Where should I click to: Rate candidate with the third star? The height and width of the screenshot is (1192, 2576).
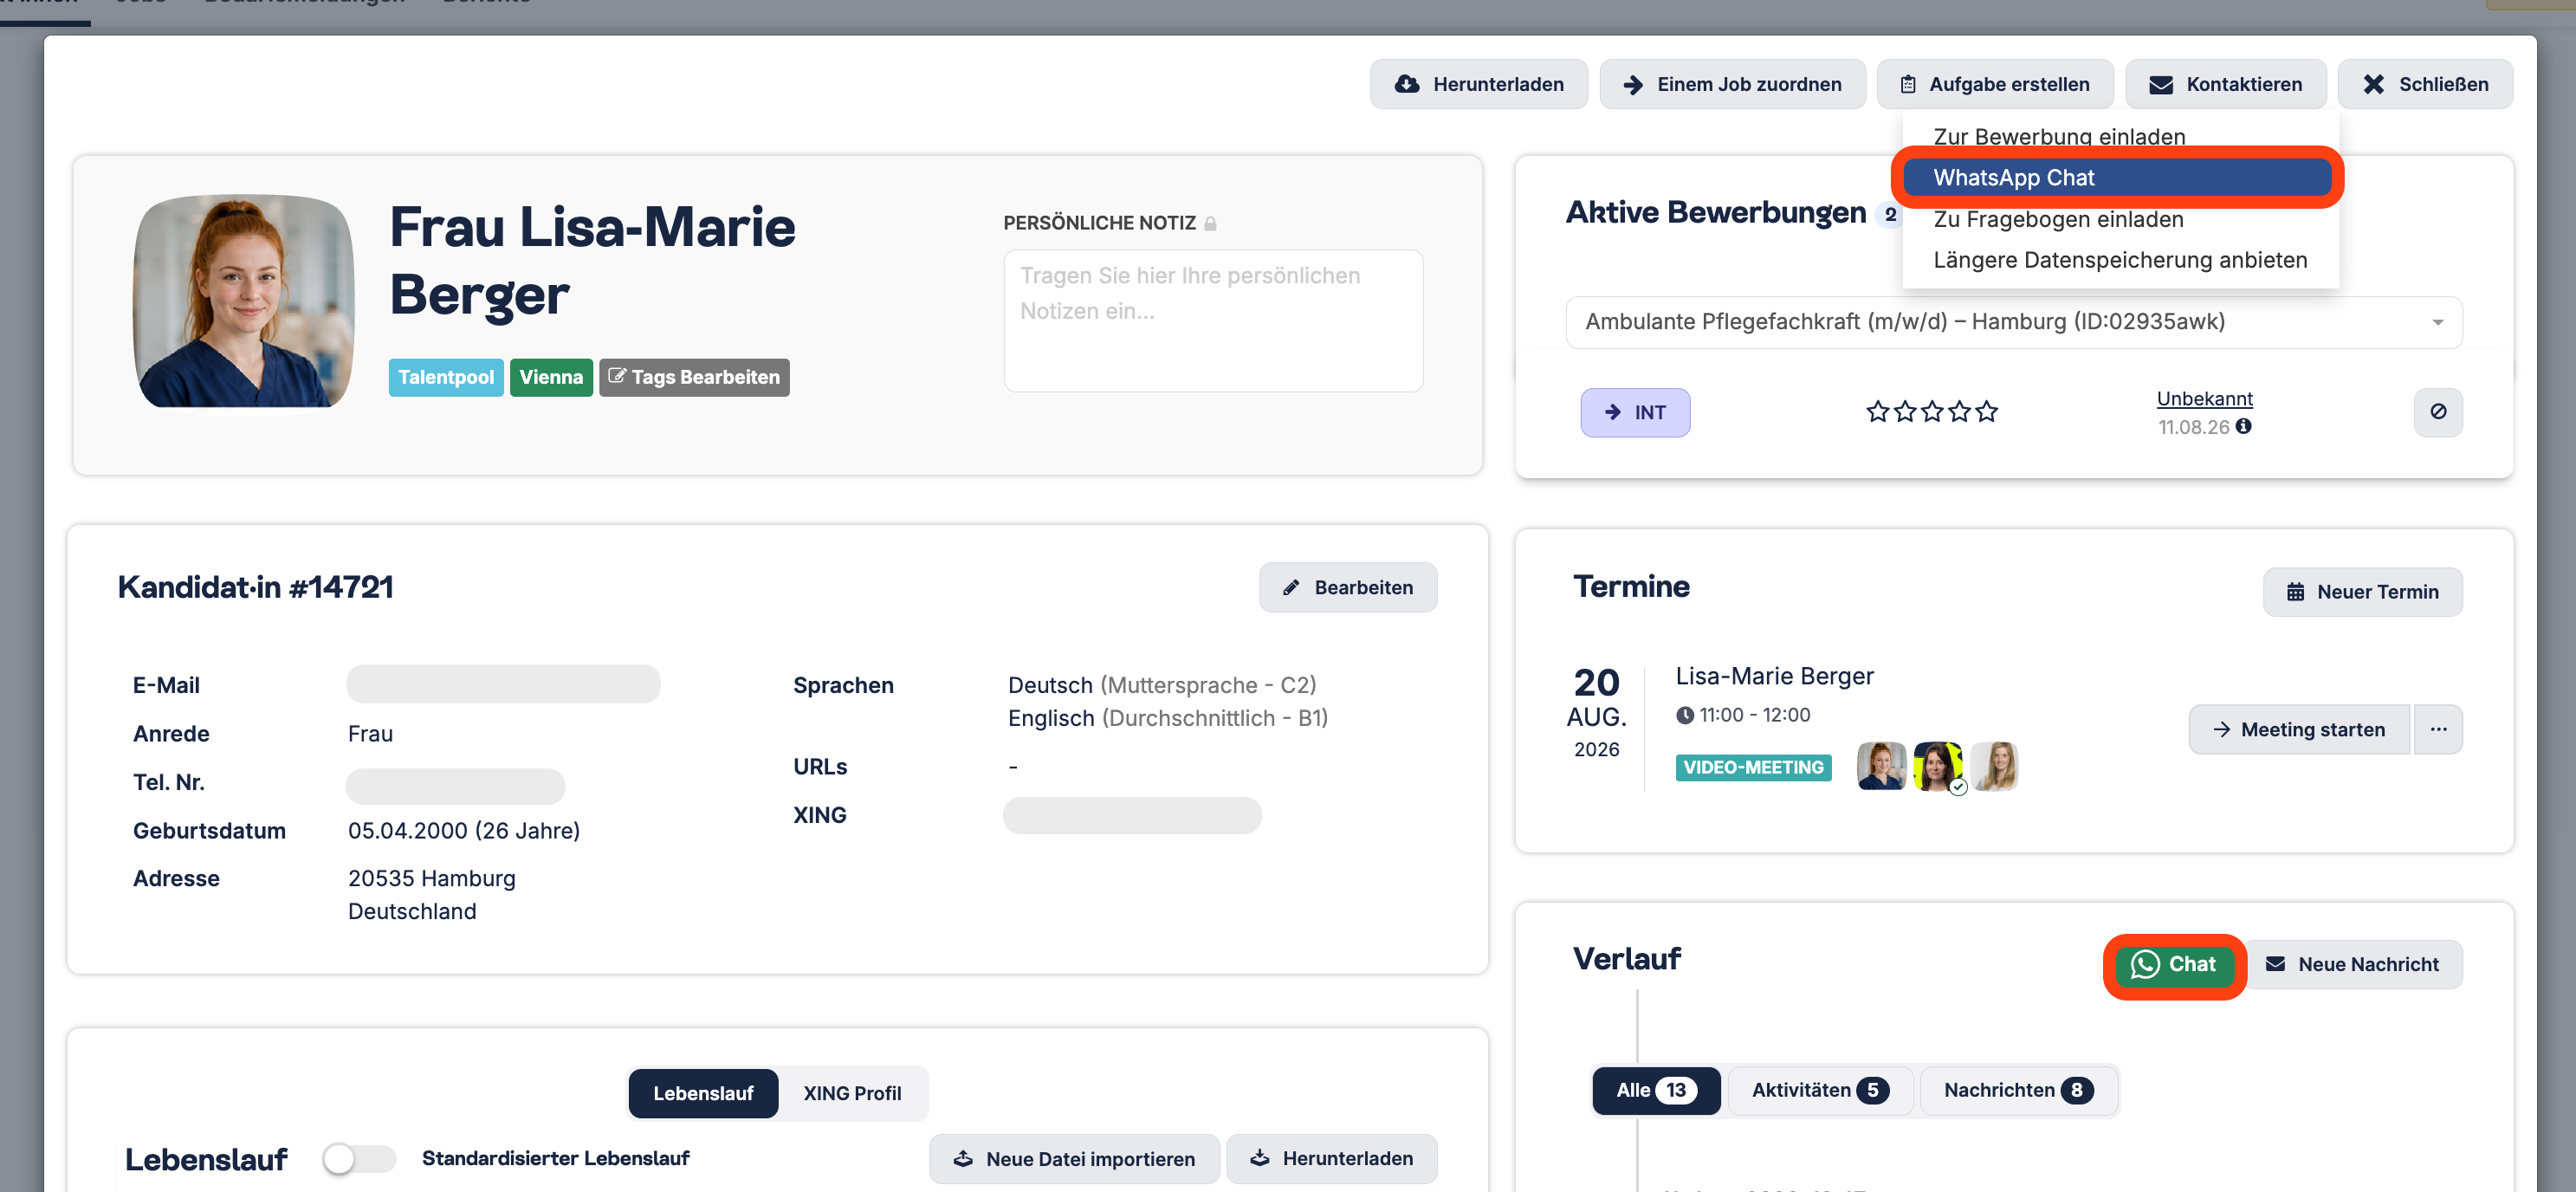[1932, 412]
